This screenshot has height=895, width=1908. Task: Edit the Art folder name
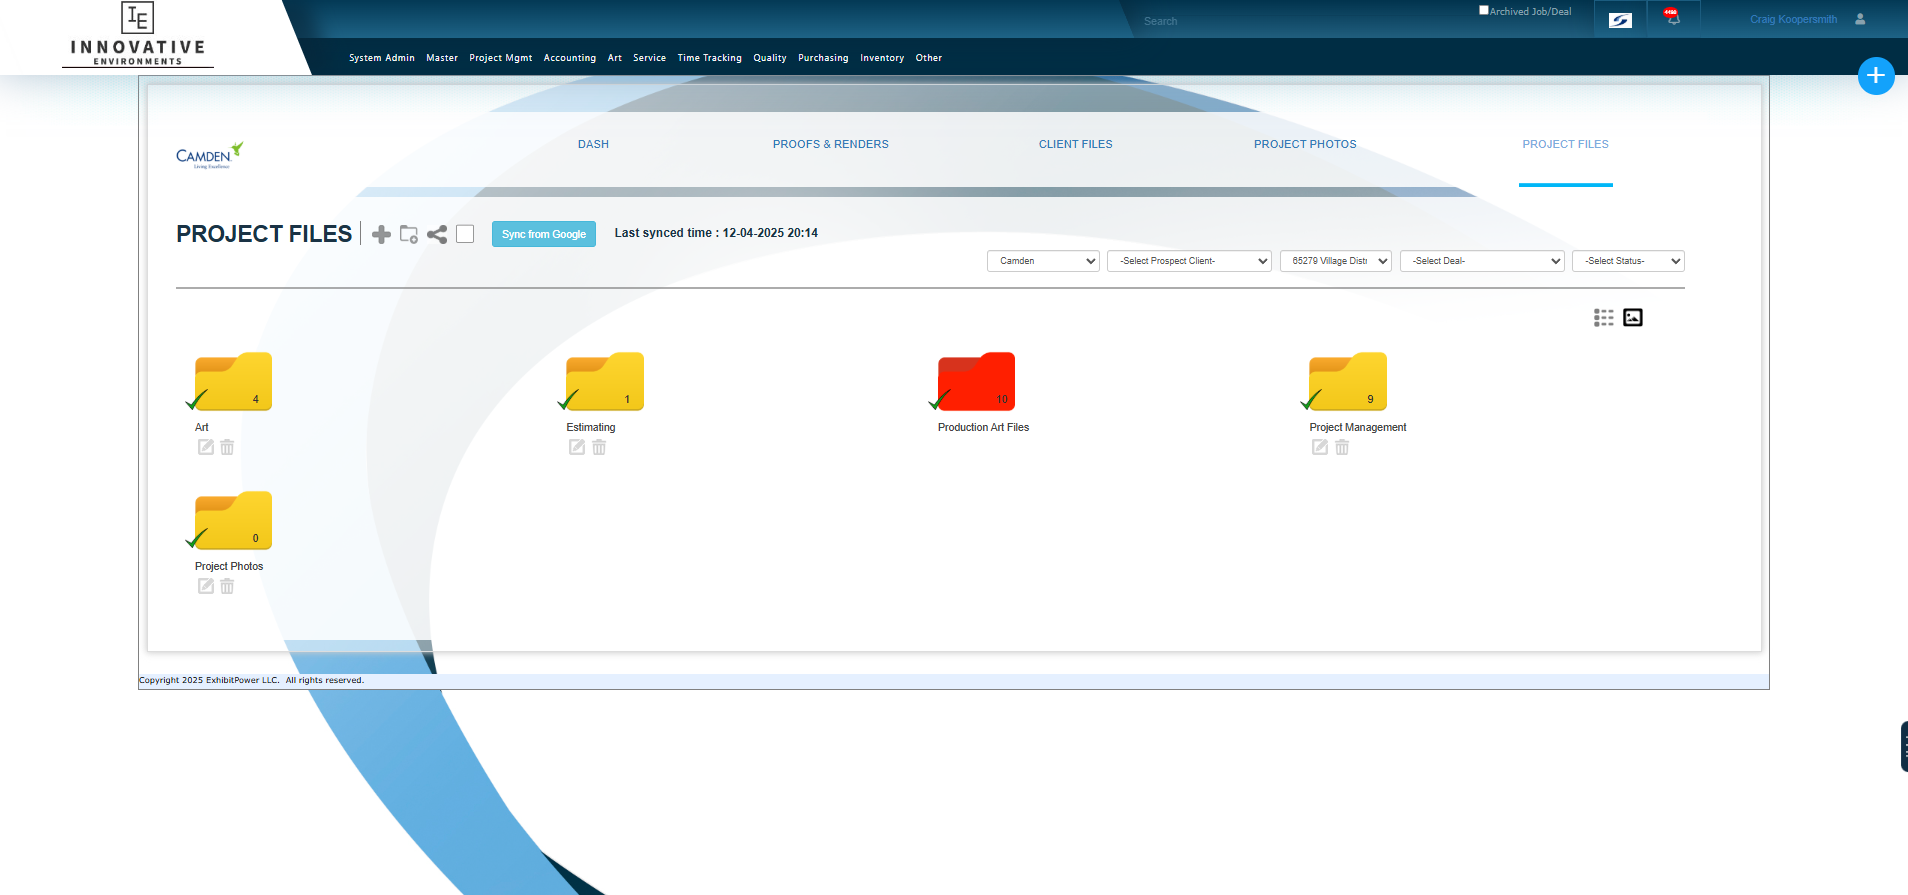(206, 447)
